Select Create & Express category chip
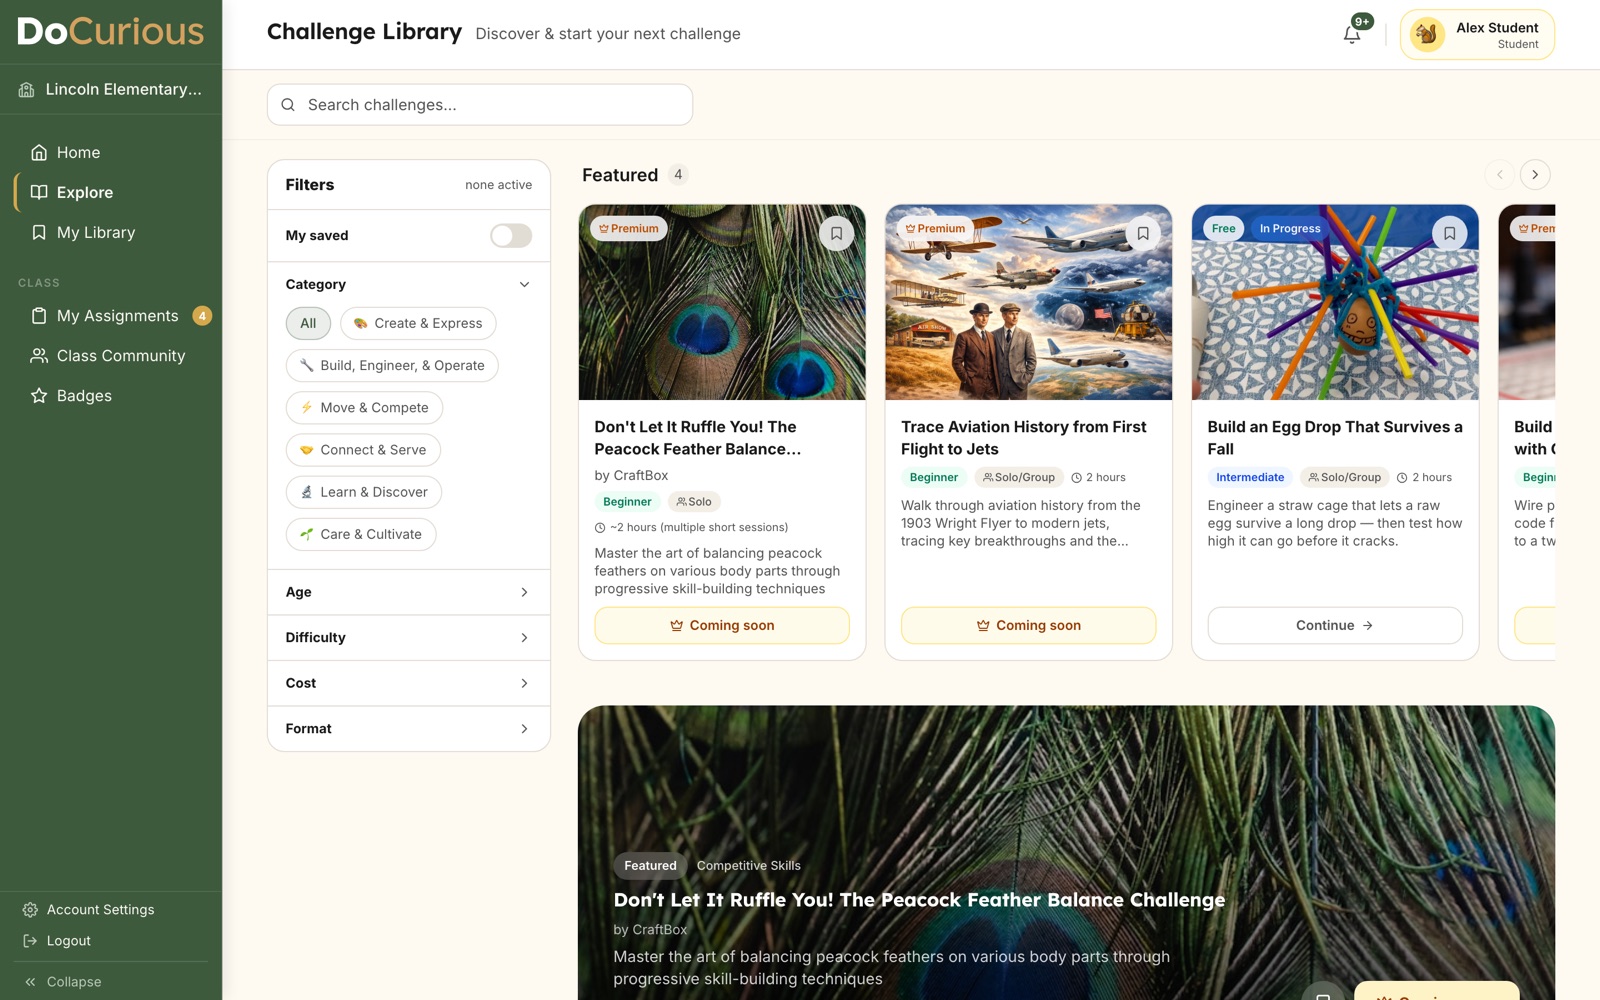This screenshot has width=1600, height=1000. pyautogui.click(x=418, y=323)
